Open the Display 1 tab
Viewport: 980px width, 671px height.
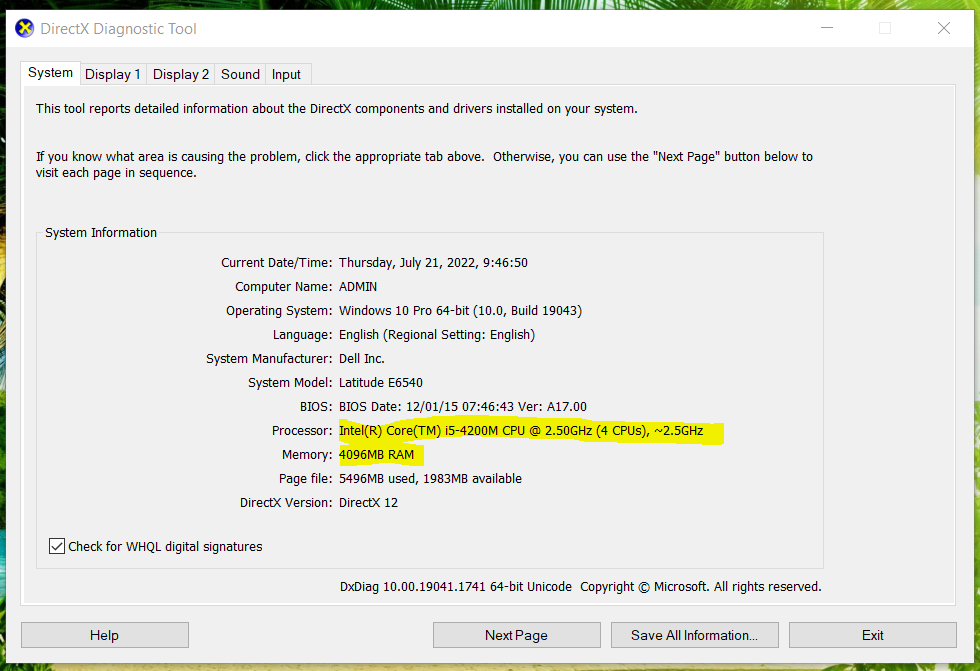tap(112, 74)
